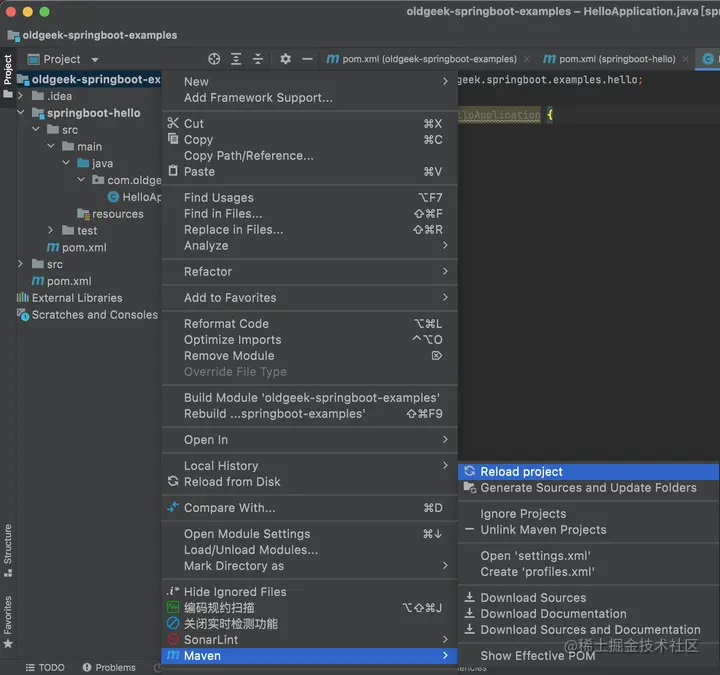The image size is (720, 675).
Task: Choose Unlink Maven Projects
Action: [x=589, y=529]
